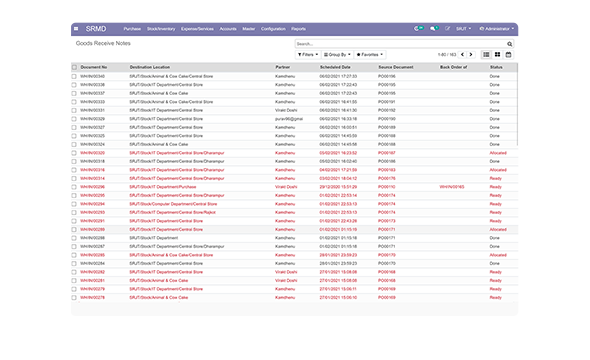The height and width of the screenshot is (360, 590).
Task: Open the apps grid menu icon
Action: [x=76, y=29]
